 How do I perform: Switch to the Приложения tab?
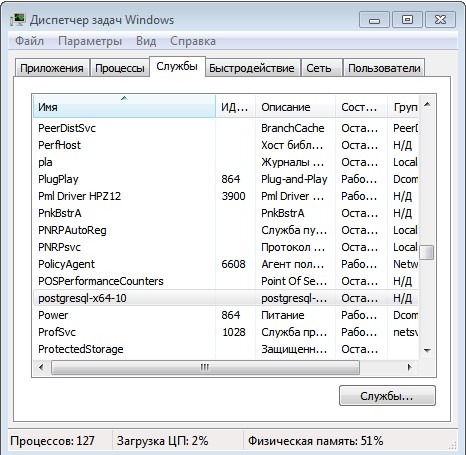(52, 68)
